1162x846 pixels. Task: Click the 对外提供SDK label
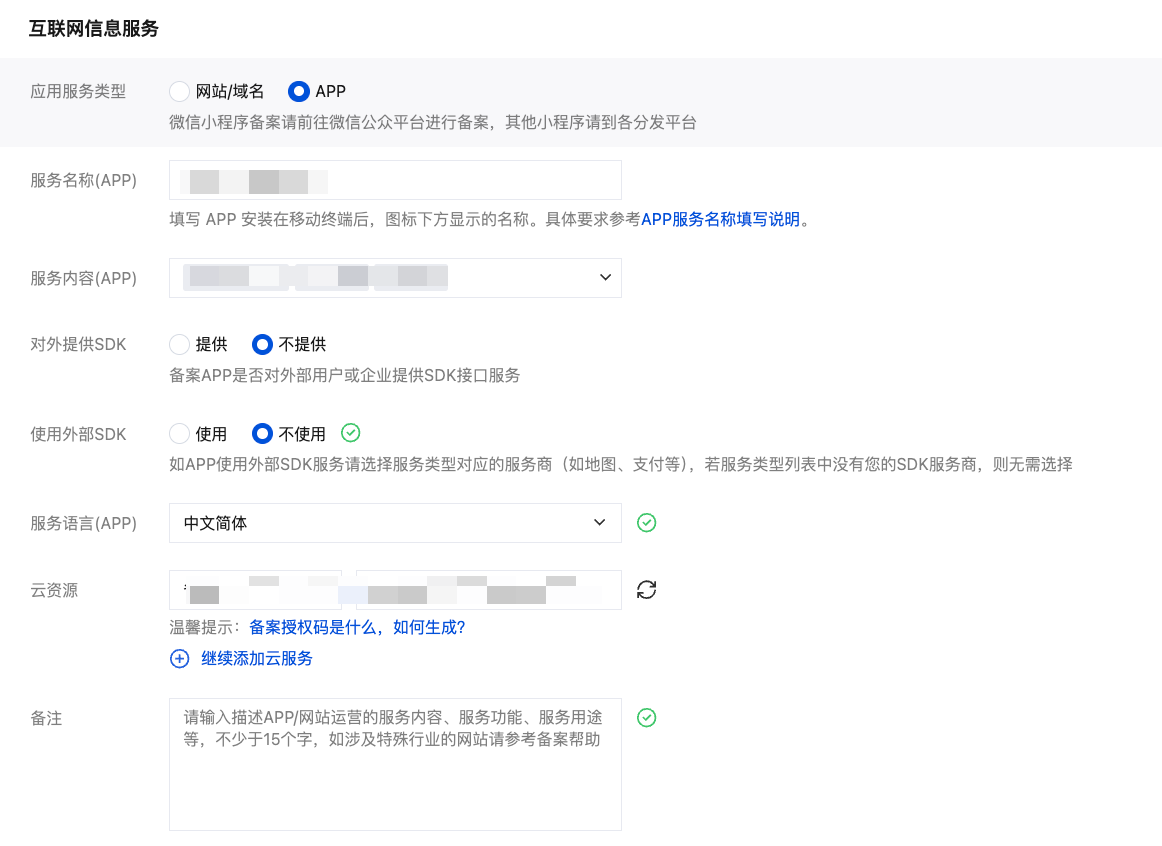tap(78, 344)
